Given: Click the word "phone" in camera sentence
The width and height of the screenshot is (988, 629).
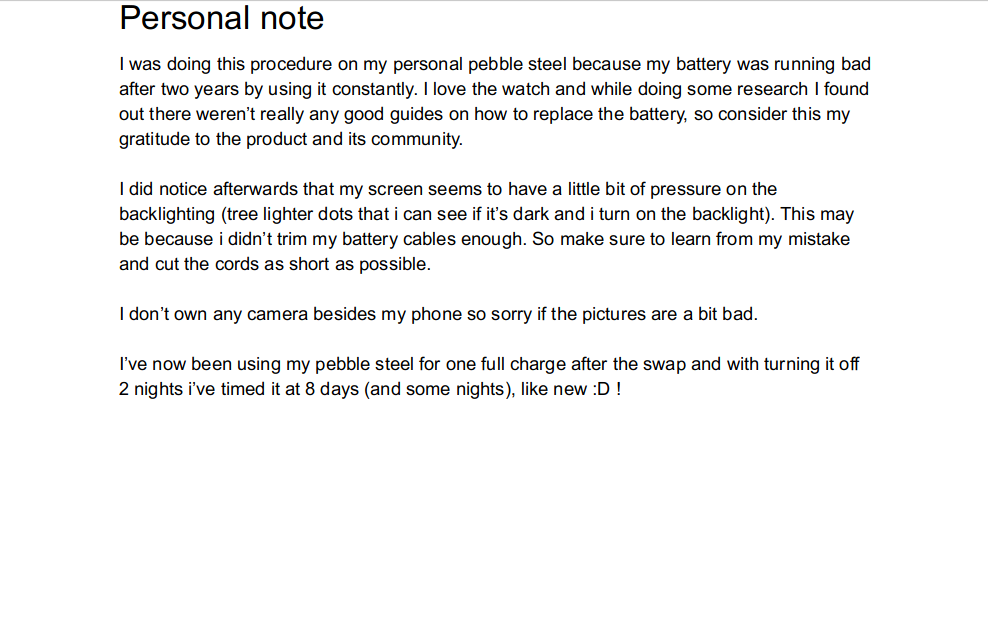Looking at the screenshot, I should 436,314.
